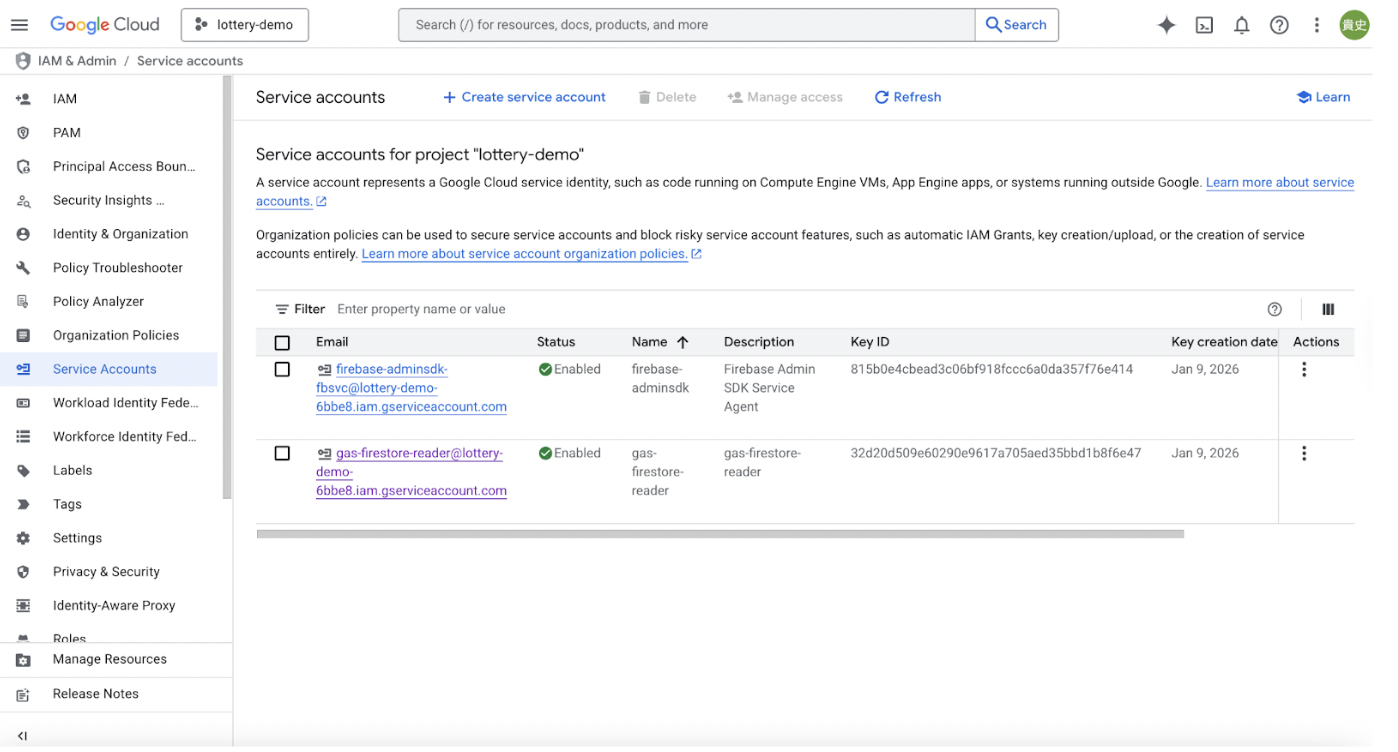The height and width of the screenshot is (752, 1398).
Task: Click the Email column header
Action: (x=332, y=342)
